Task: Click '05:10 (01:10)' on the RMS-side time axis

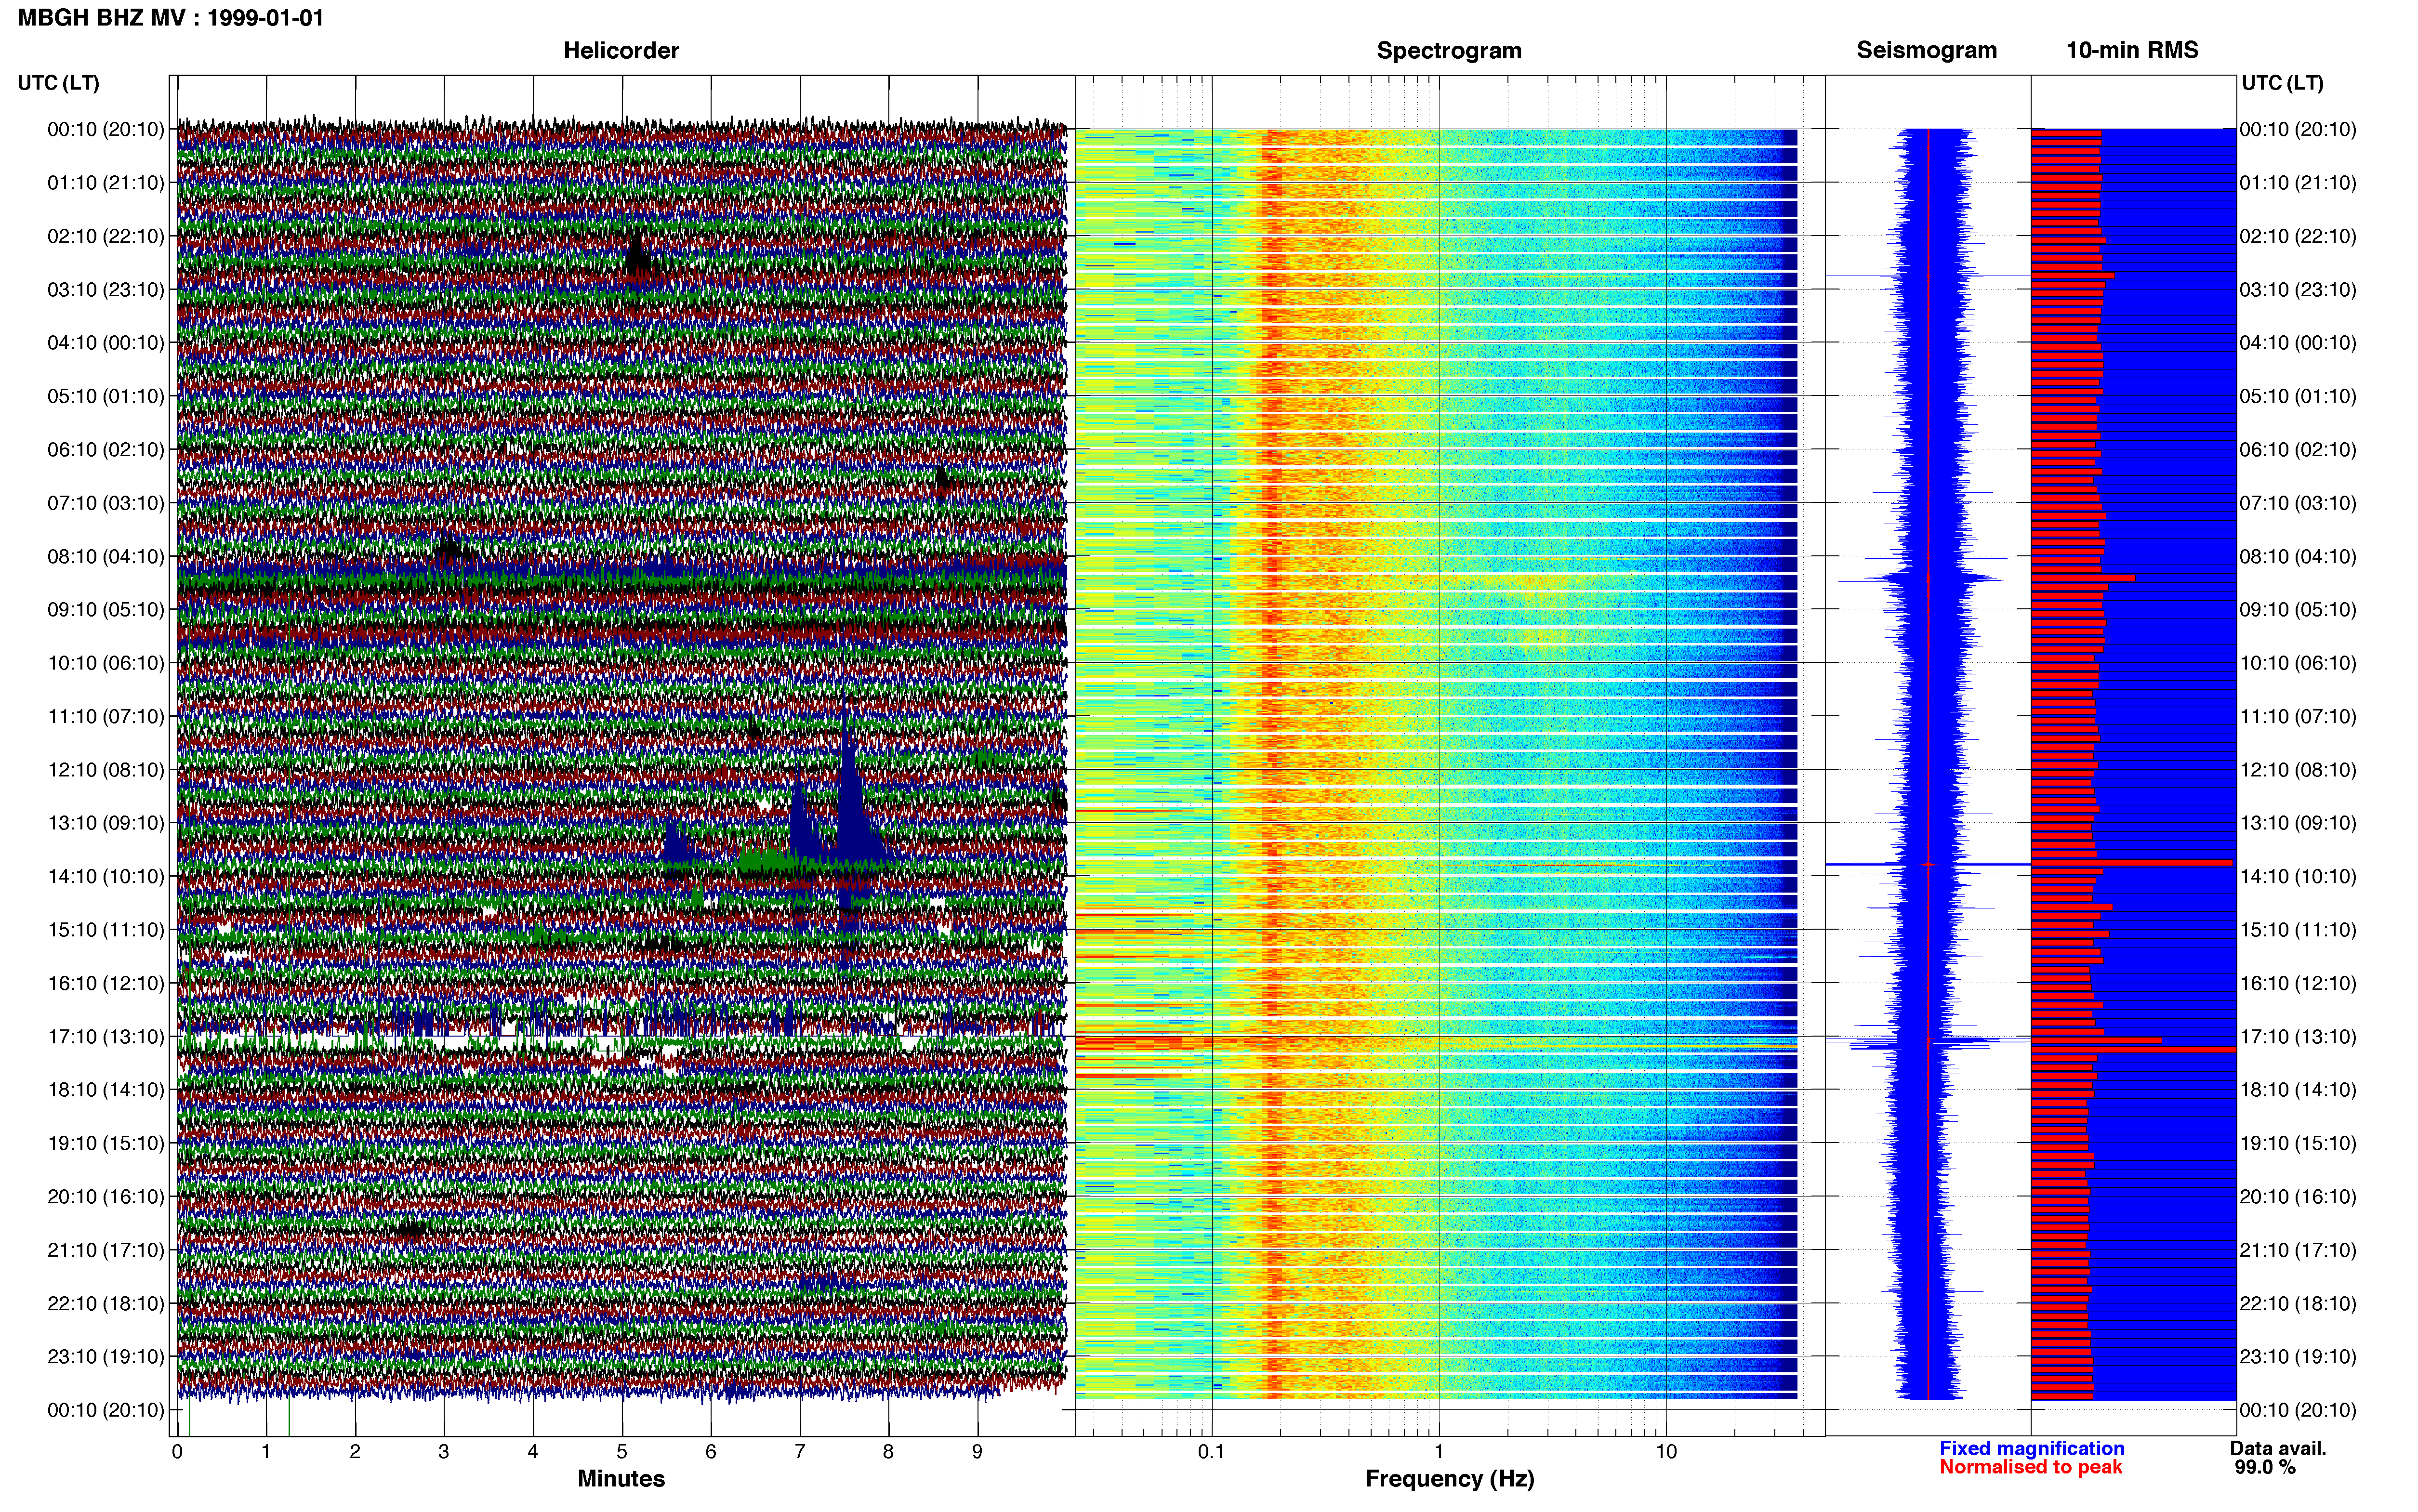Action: (x=2298, y=396)
